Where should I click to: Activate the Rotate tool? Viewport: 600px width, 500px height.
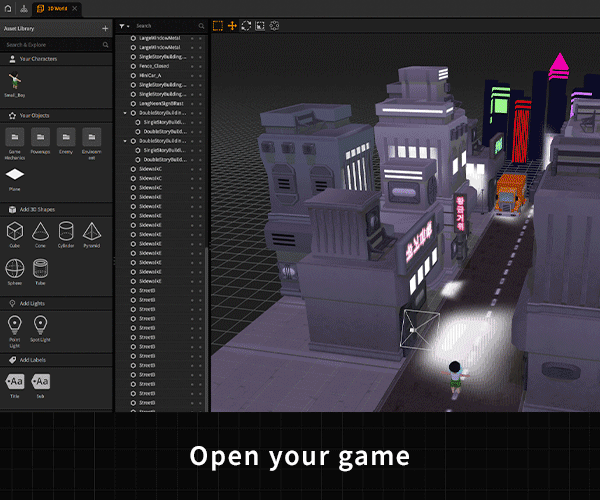tap(246, 25)
